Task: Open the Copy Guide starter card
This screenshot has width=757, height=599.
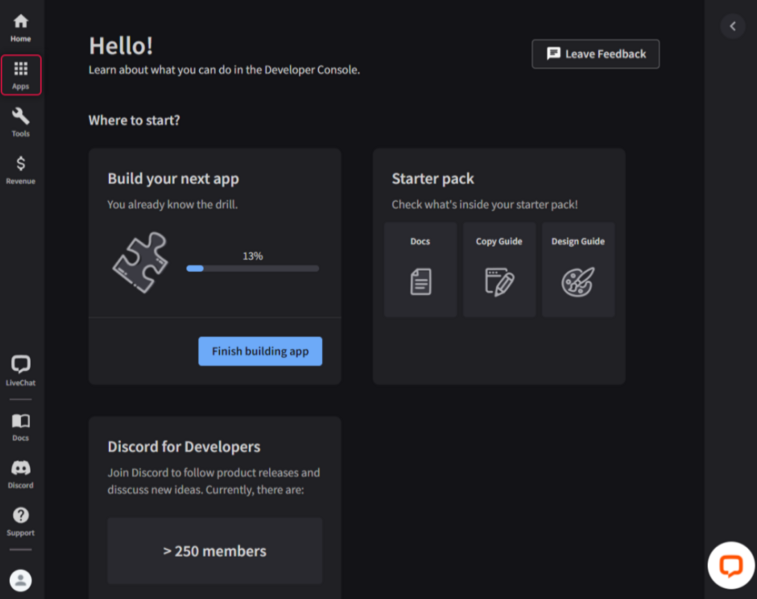Action: [499, 270]
